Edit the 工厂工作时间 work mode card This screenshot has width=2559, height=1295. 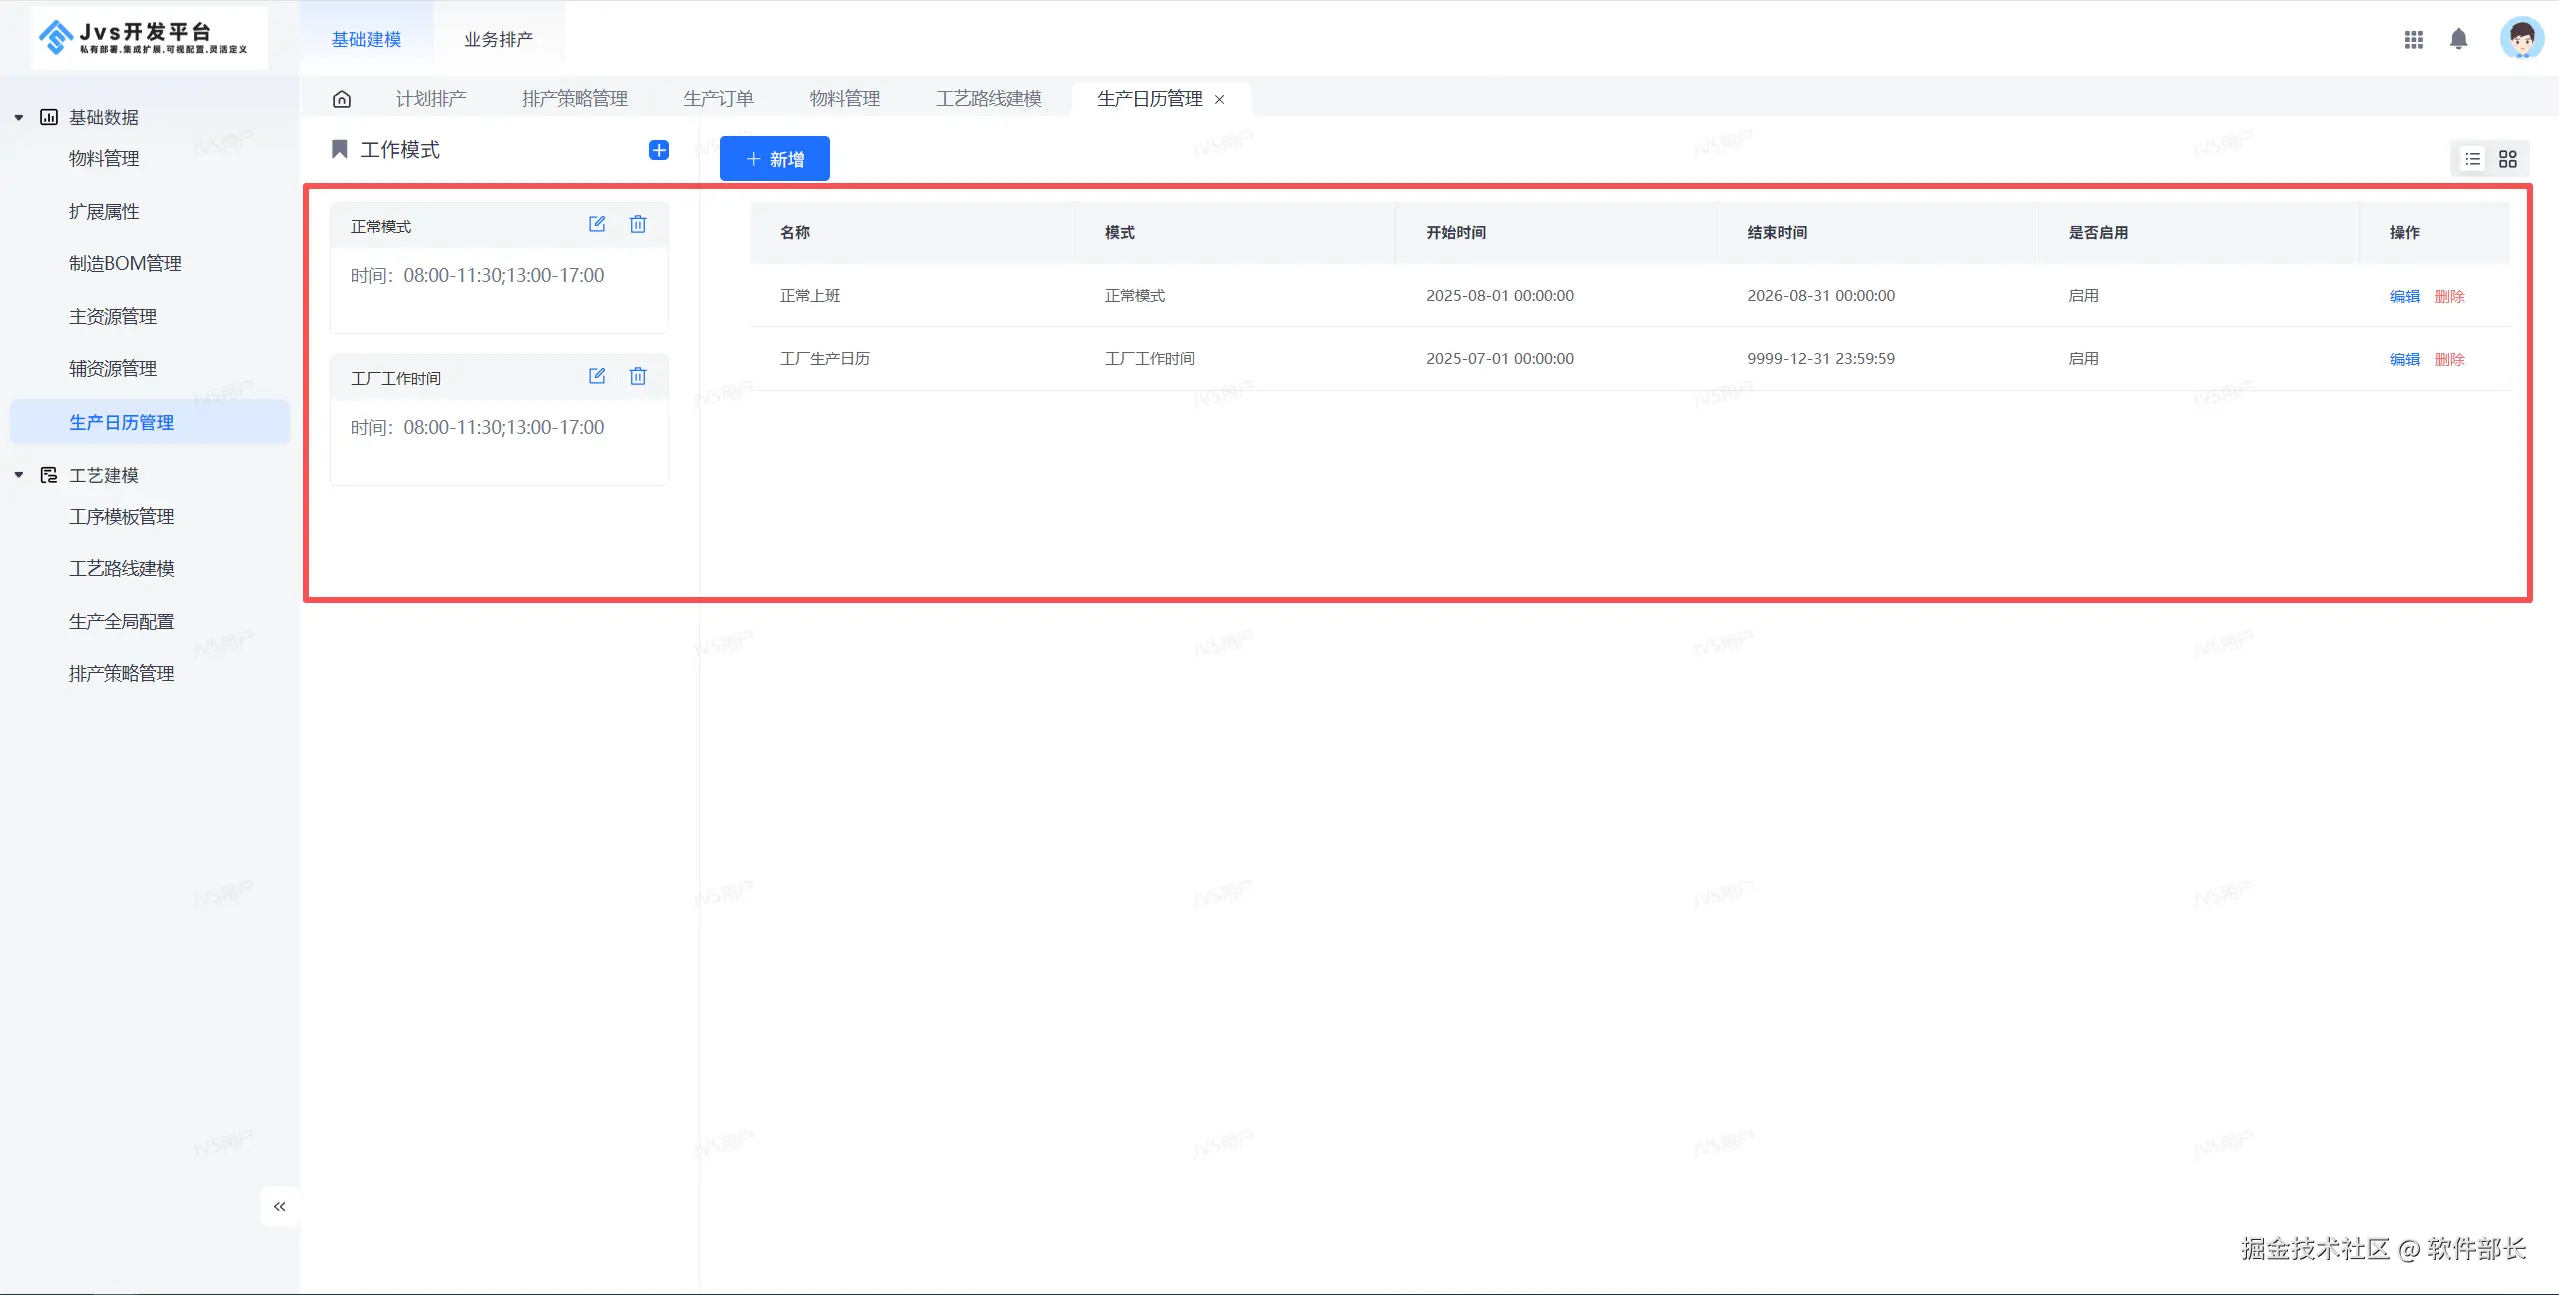tap(597, 376)
